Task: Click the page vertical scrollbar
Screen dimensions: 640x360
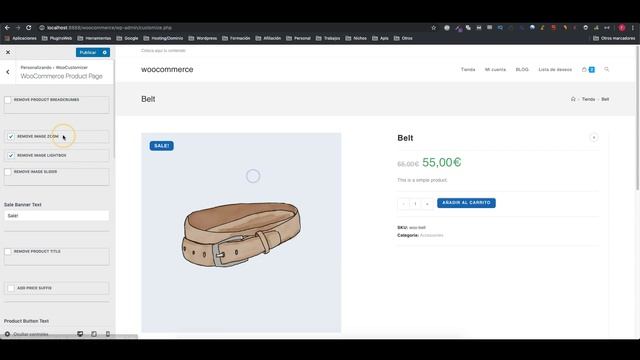Action: [638, 118]
